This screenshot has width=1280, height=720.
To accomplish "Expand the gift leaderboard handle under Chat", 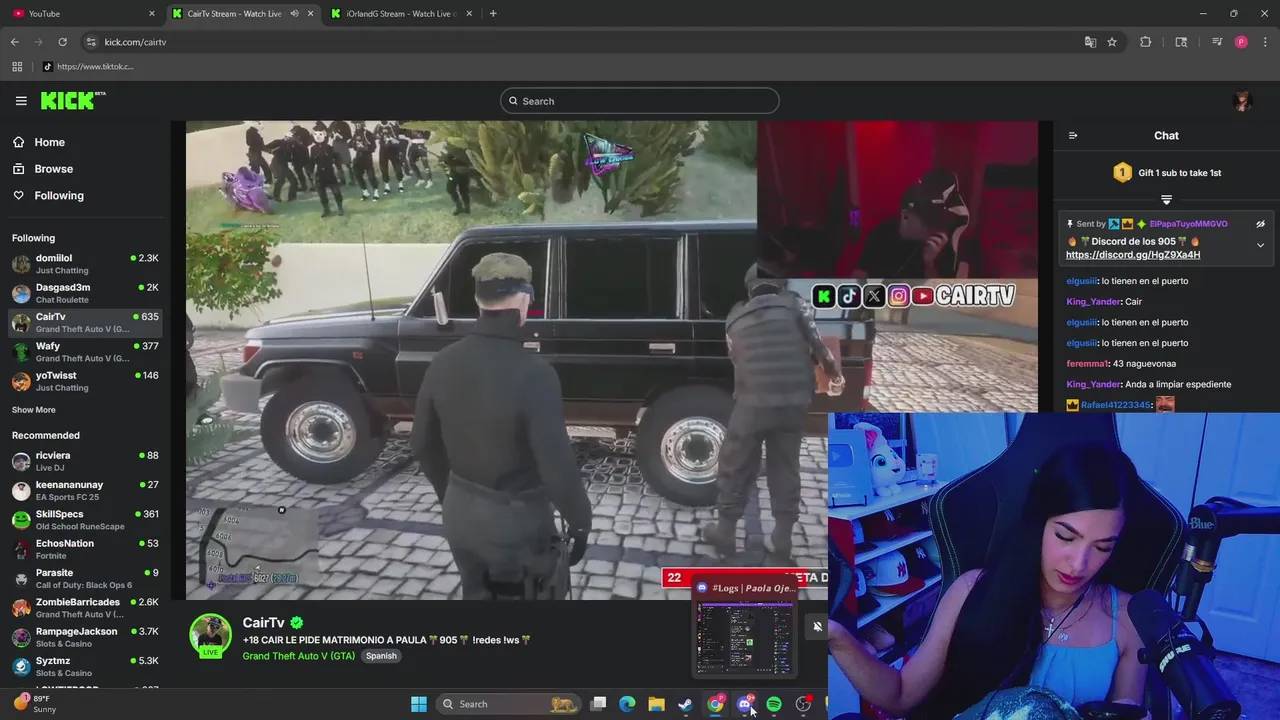I will [1166, 200].
